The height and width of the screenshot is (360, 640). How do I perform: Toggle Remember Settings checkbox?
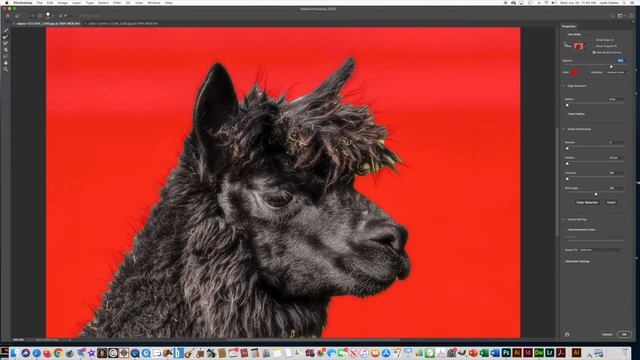click(x=577, y=261)
